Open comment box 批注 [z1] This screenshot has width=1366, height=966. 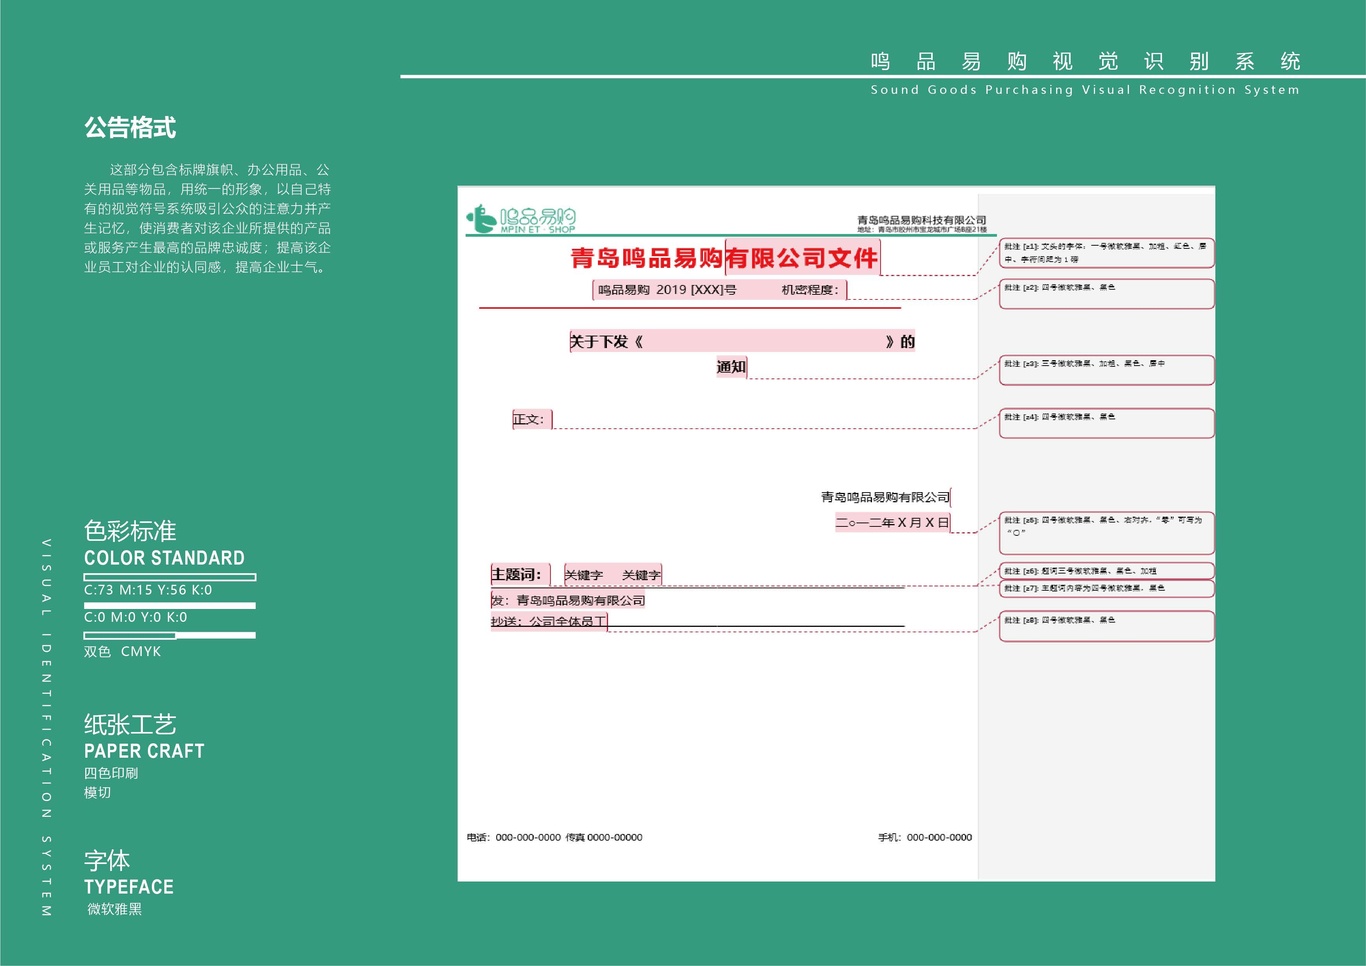click(1106, 253)
